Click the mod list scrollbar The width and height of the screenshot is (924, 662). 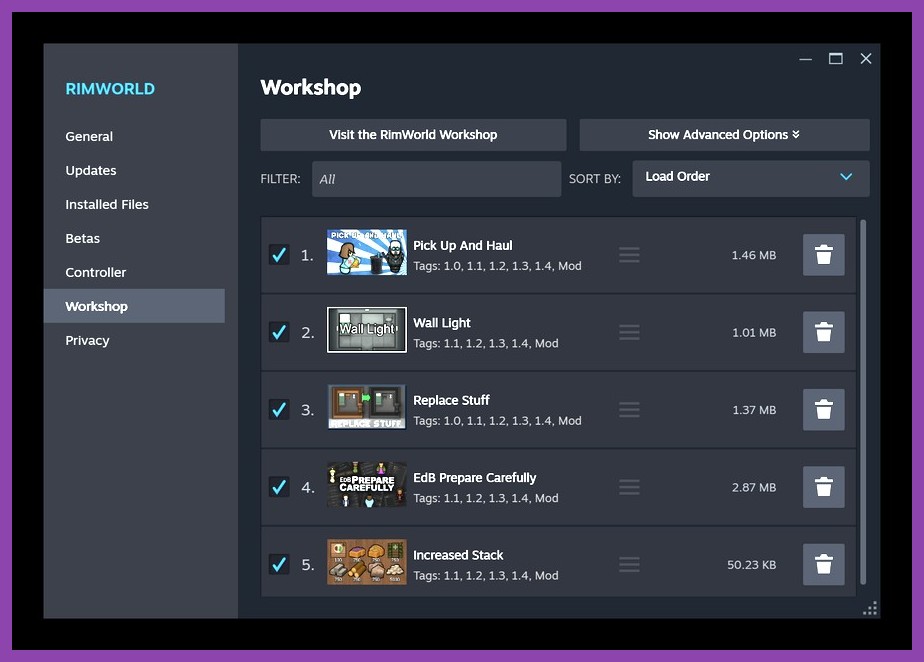[863, 401]
